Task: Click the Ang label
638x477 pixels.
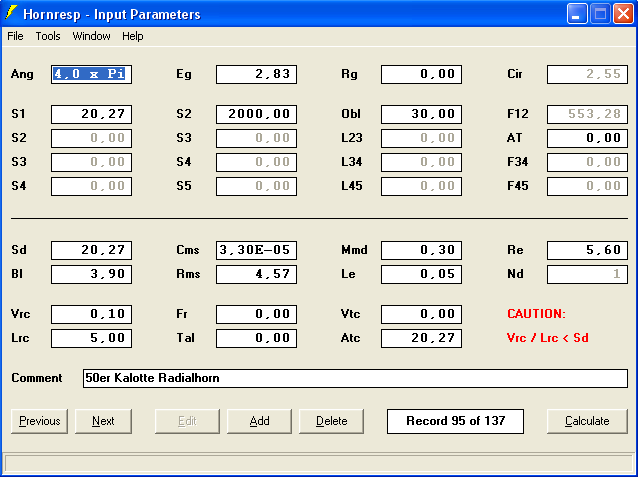Action: 22,74
